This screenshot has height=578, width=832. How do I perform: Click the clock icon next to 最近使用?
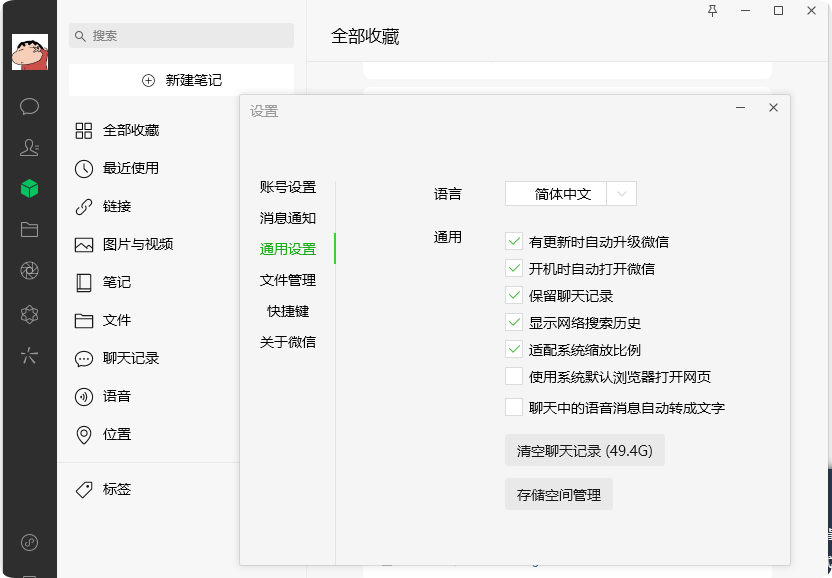[84, 168]
